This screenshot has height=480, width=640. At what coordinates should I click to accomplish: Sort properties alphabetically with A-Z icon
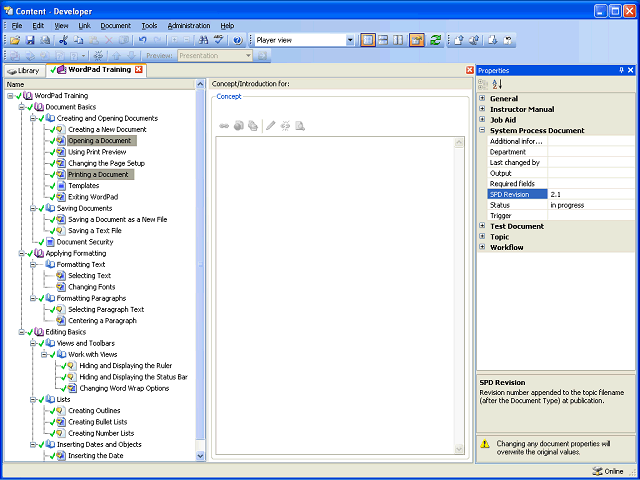coord(497,84)
